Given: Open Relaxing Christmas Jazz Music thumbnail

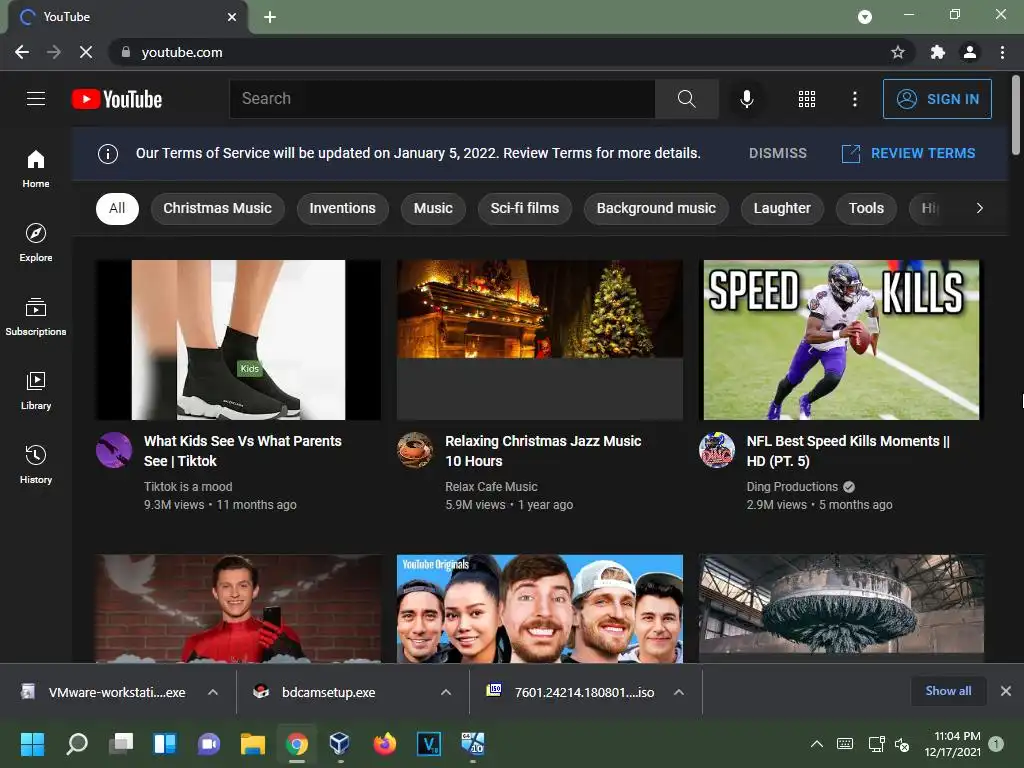Looking at the screenshot, I should click(x=540, y=340).
